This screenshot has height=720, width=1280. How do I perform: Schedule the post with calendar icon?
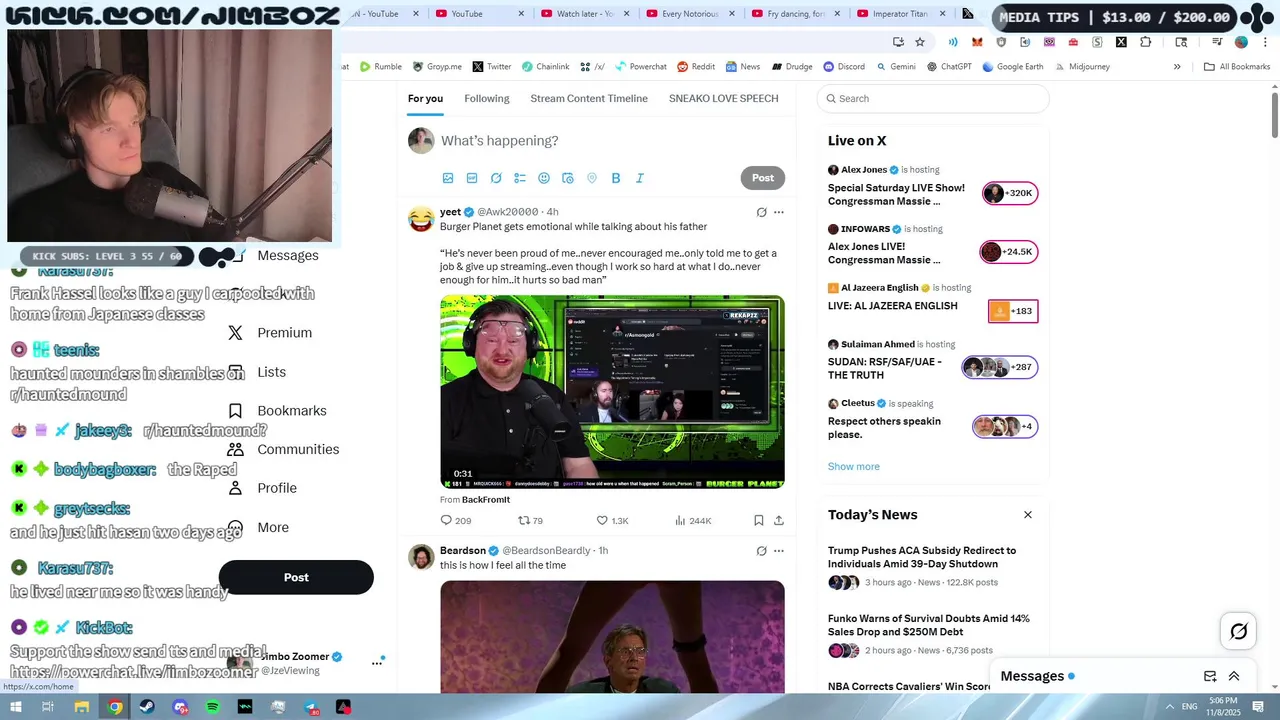tap(568, 178)
